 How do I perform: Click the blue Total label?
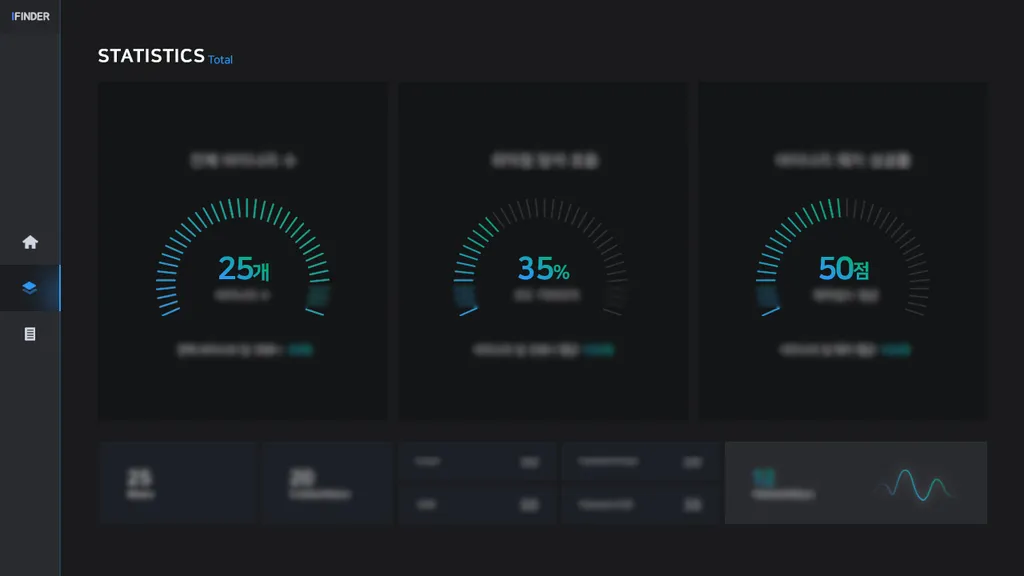click(x=220, y=59)
